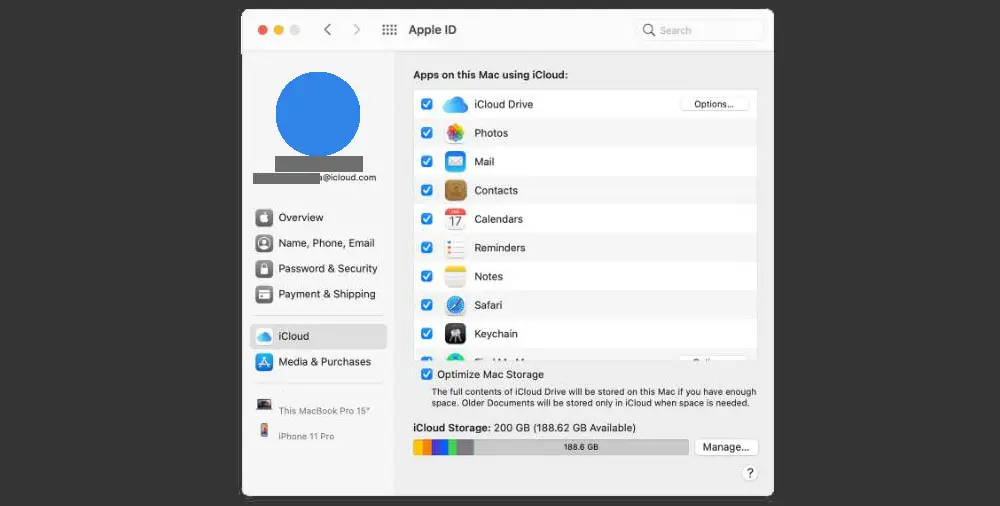Uncheck the Keychain checkbox
The image size is (1000, 506).
pyautogui.click(x=427, y=334)
